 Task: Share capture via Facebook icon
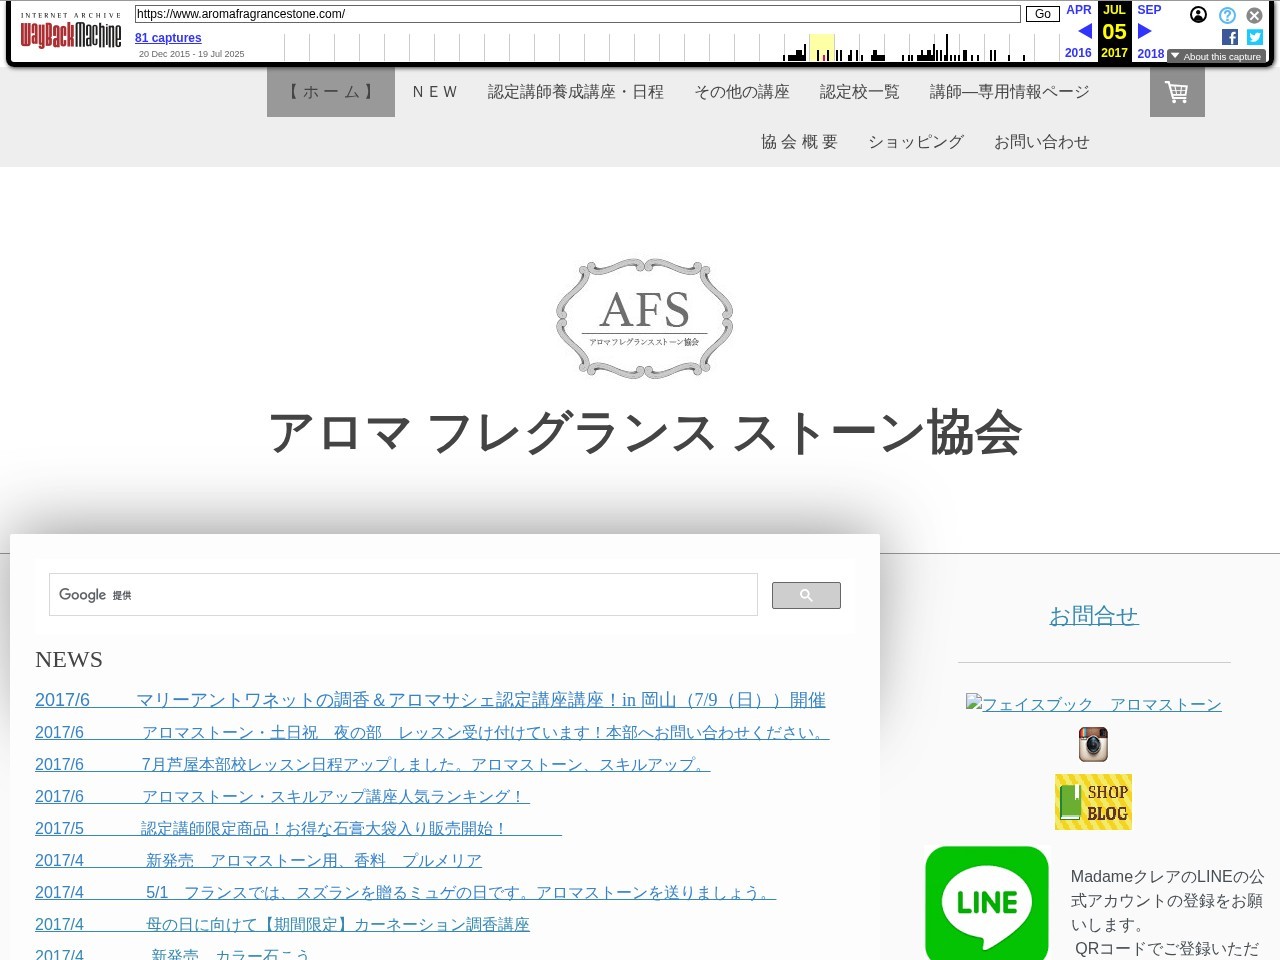(x=1230, y=37)
